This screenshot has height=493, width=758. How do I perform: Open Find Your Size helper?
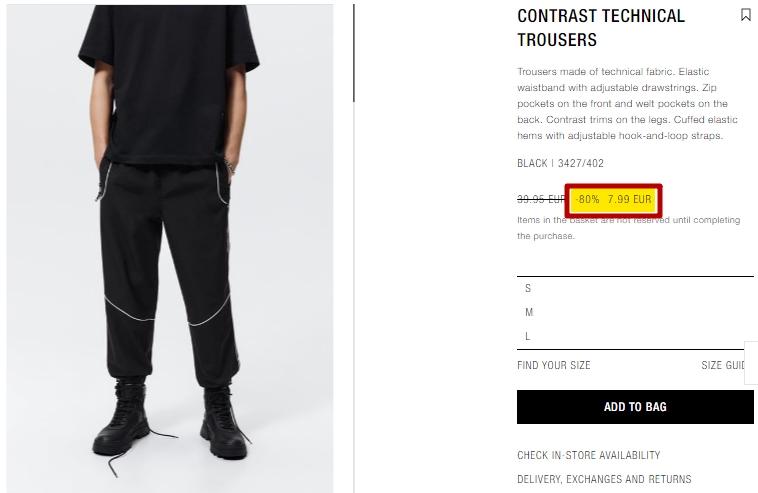tap(554, 365)
